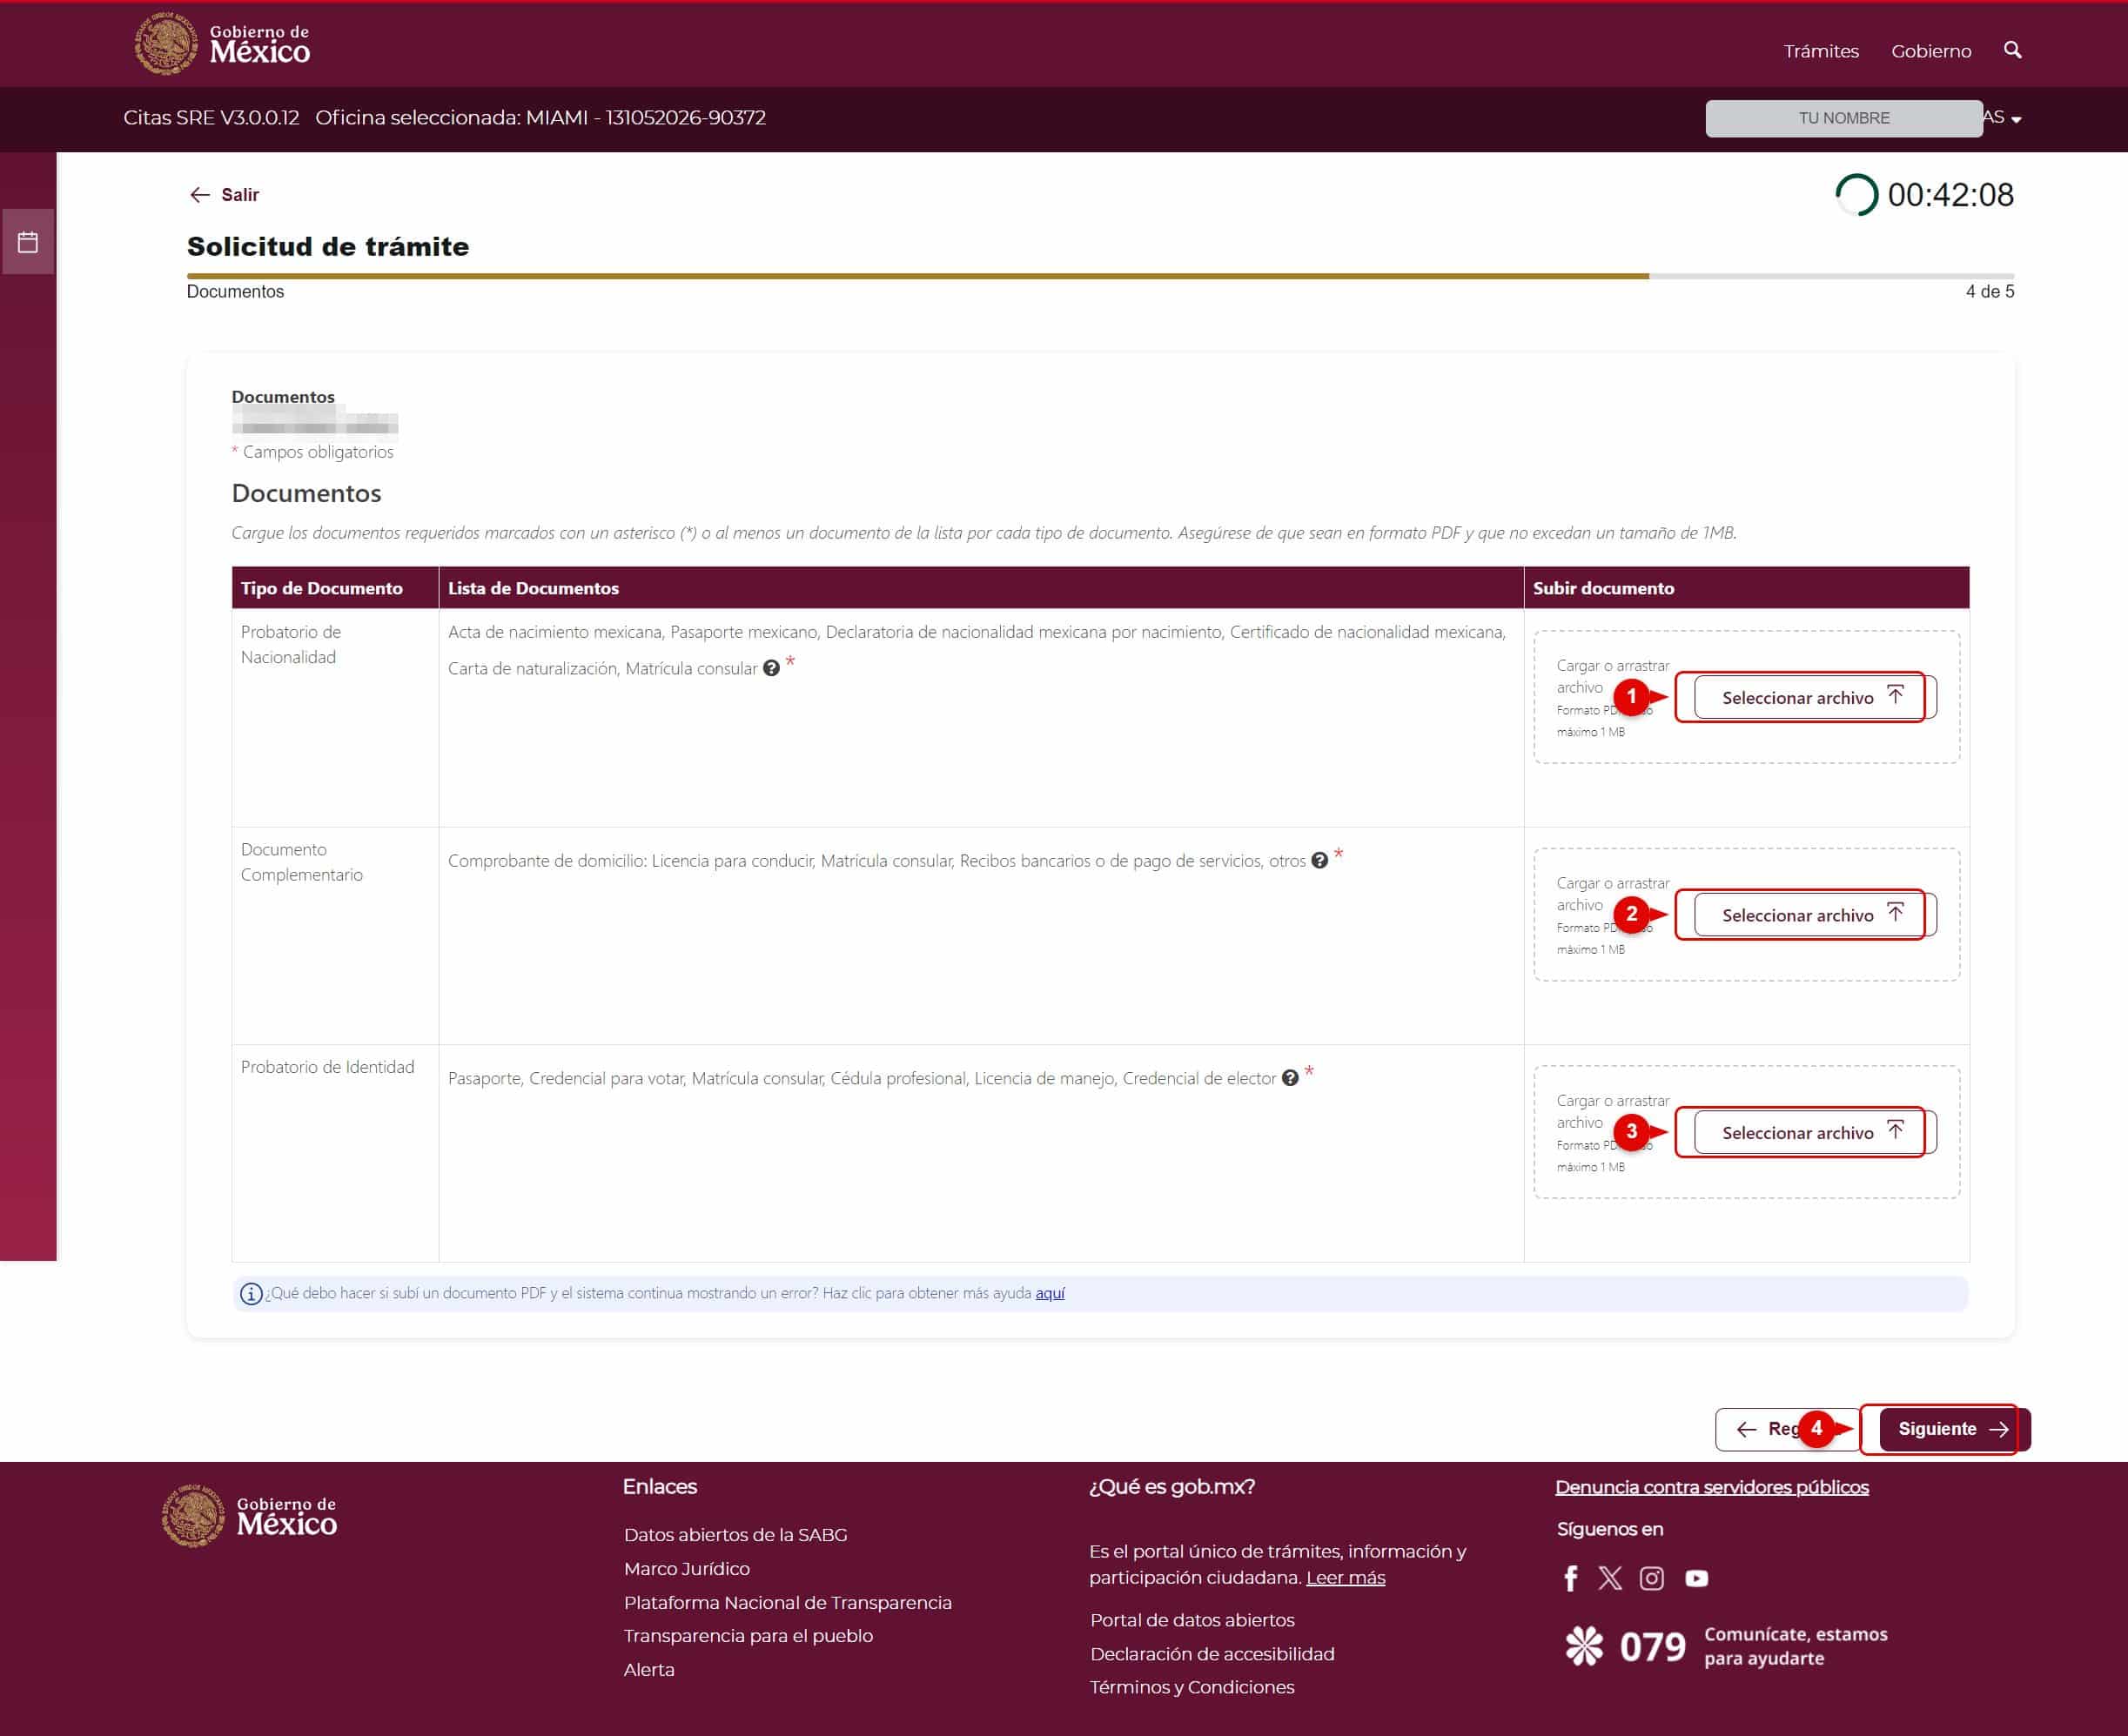Click Síguenos en footer text
The image size is (2128, 1736).
click(x=1610, y=1529)
